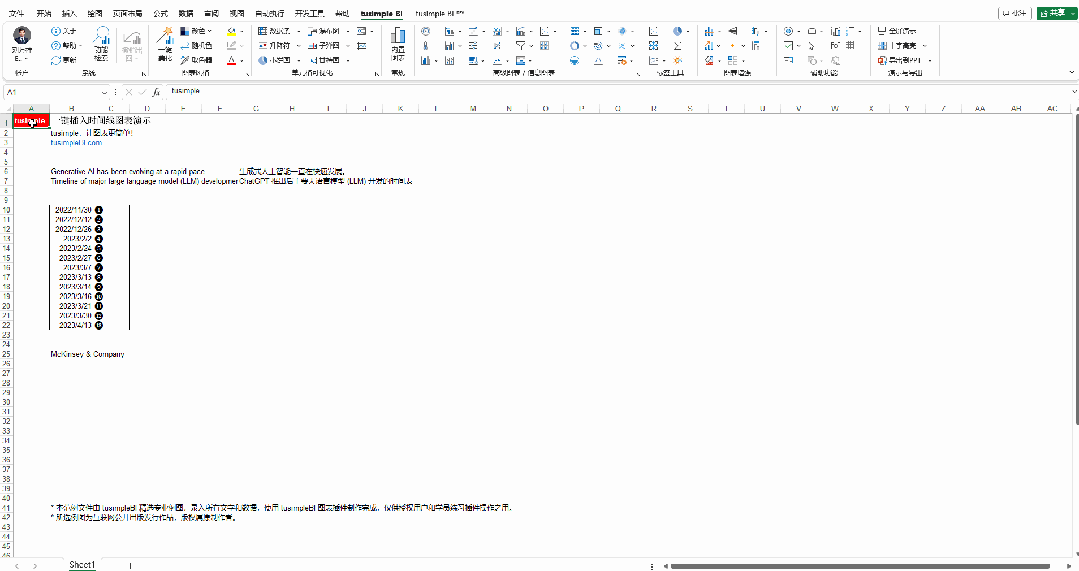The width and height of the screenshot is (1079, 571).
Task: Click the fx insert function icon
Action: [157, 92]
